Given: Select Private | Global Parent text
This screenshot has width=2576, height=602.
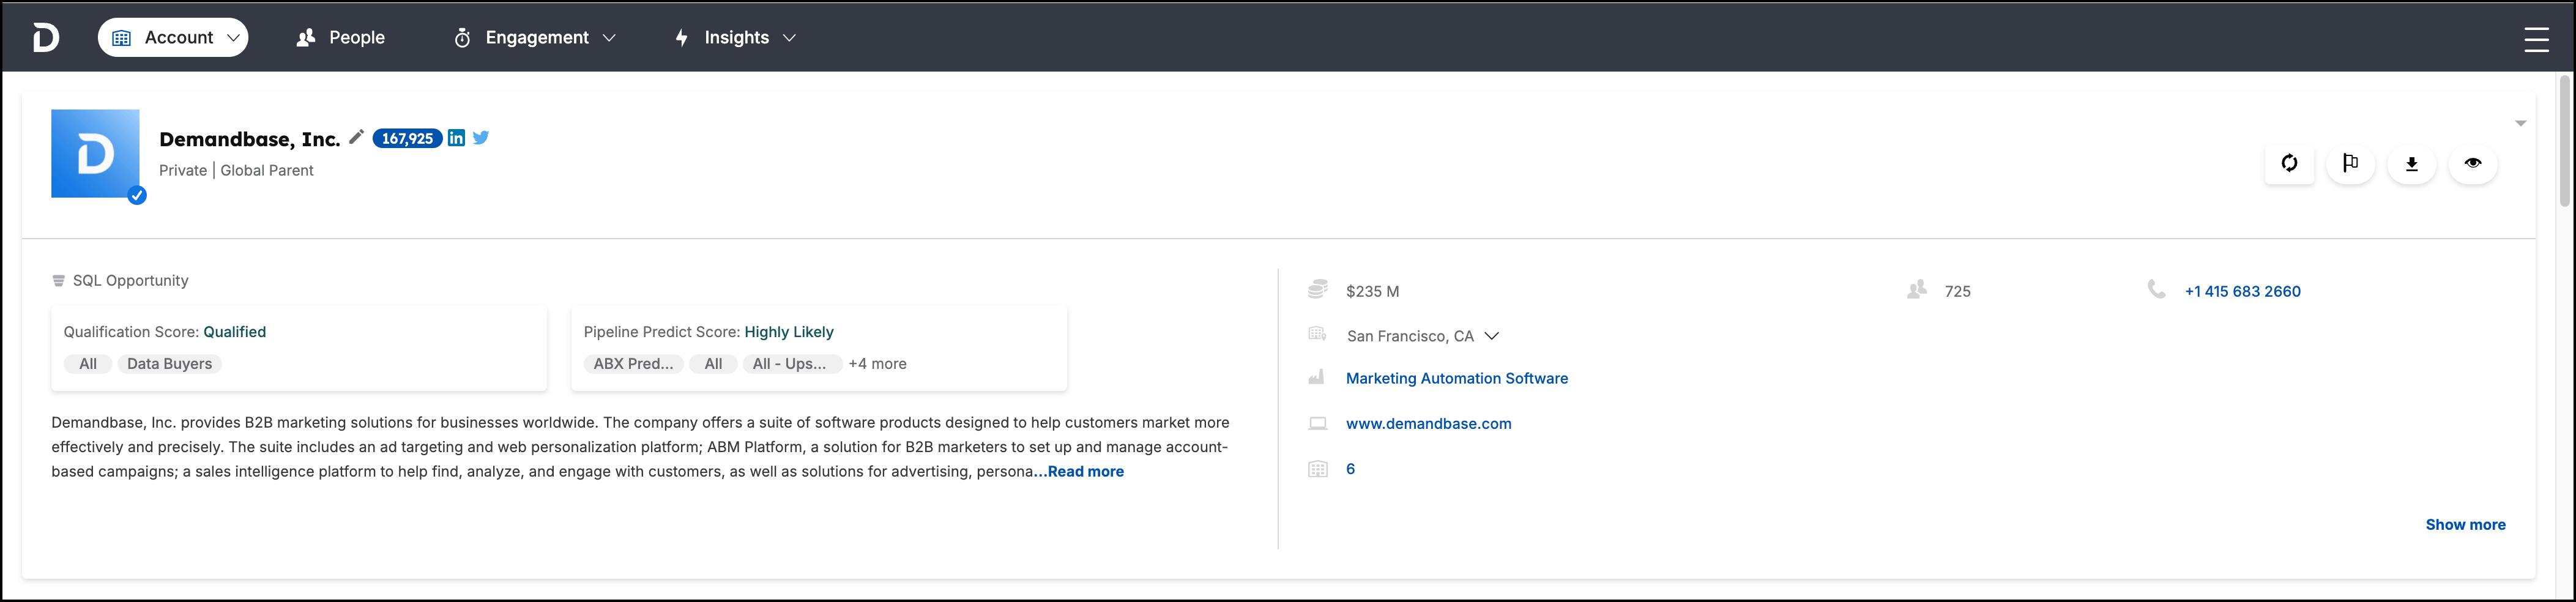Looking at the screenshot, I should coord(236,171).
